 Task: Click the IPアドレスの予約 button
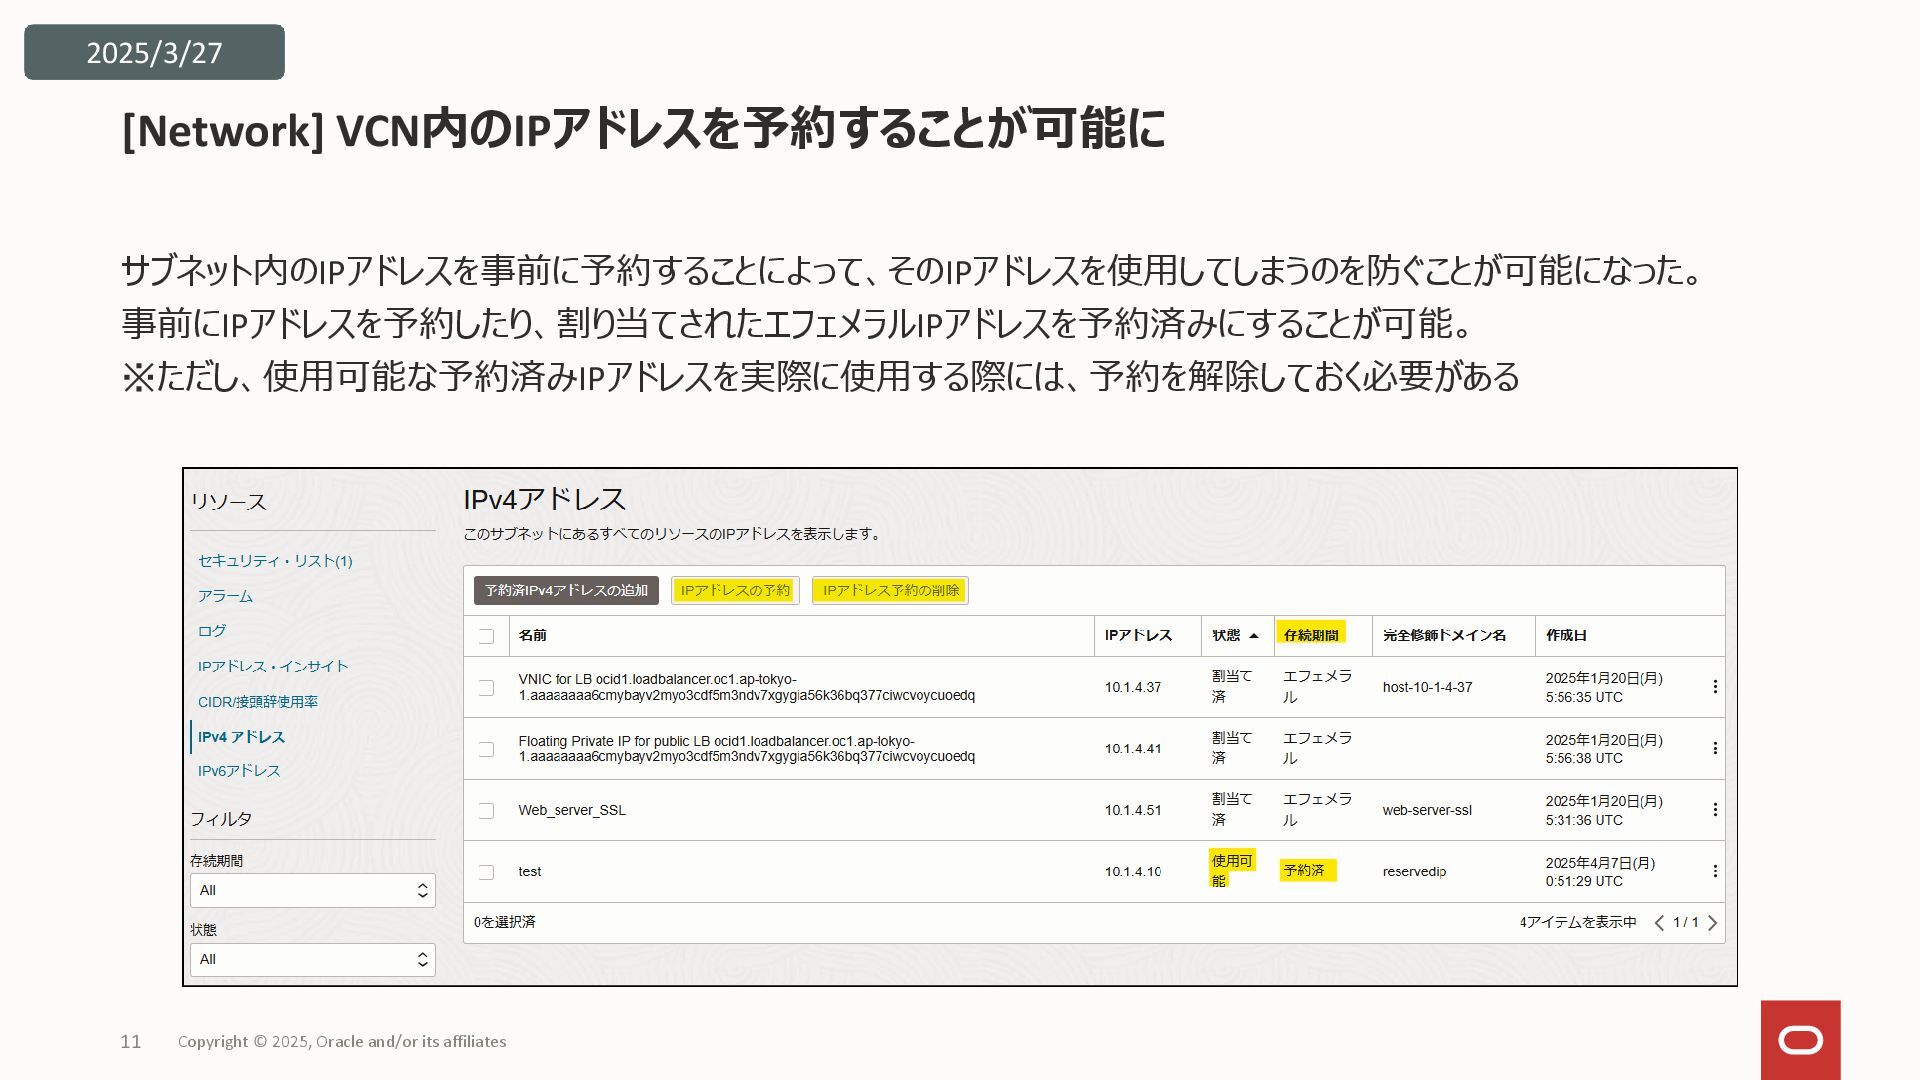(x=735, y=591)
